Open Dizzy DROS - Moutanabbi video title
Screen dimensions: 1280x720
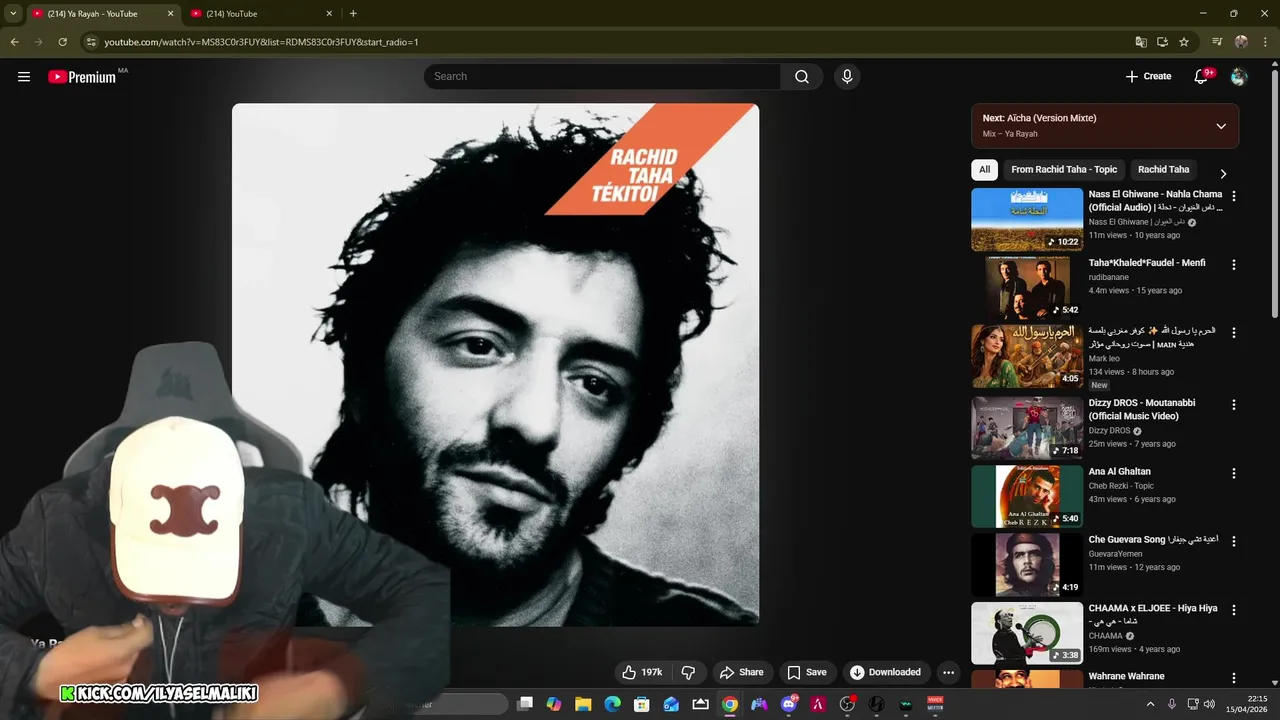click(x=1142, y=409)
